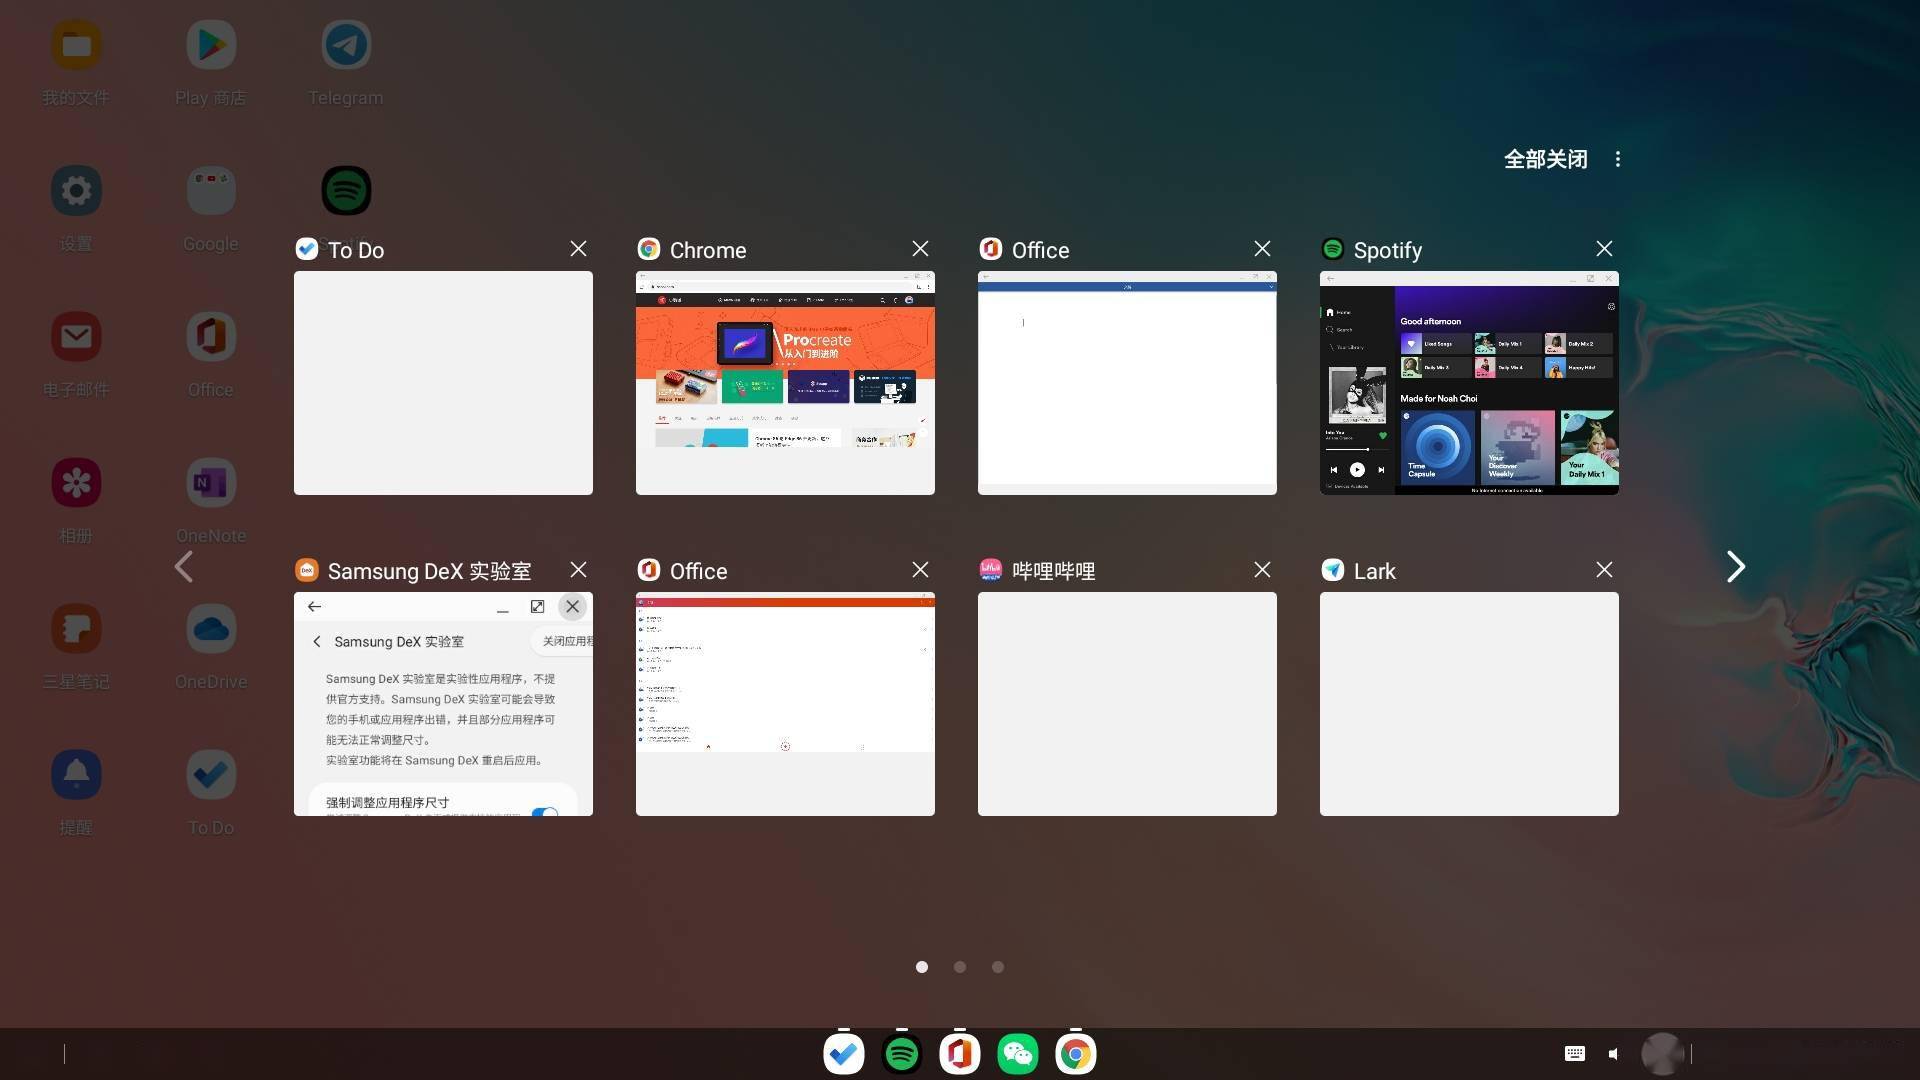Open To Do taskbar icon
Screen dimensions: 1920x1080
point(843,1054)
